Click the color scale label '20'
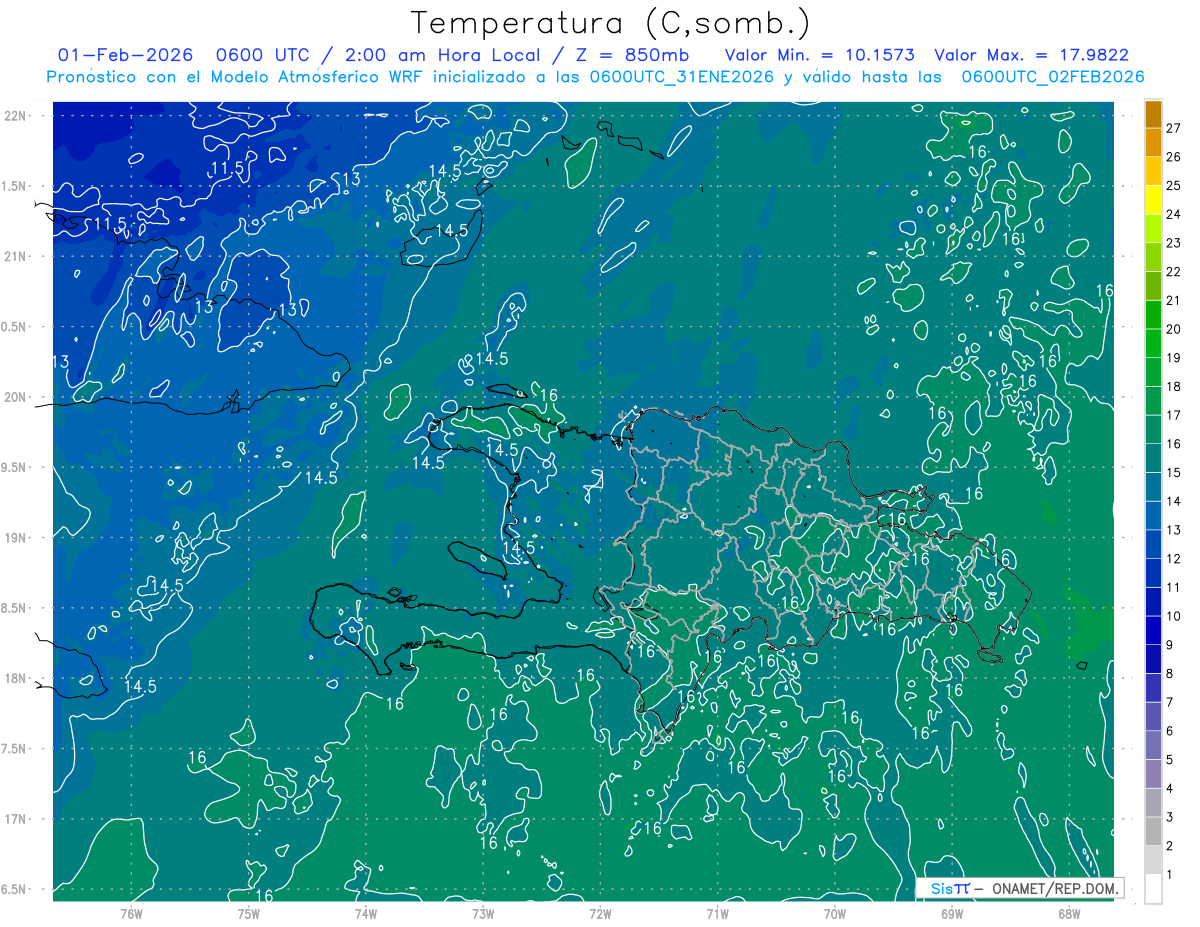This screenshot has height=927, width=1200. (x=1174, y=329)
